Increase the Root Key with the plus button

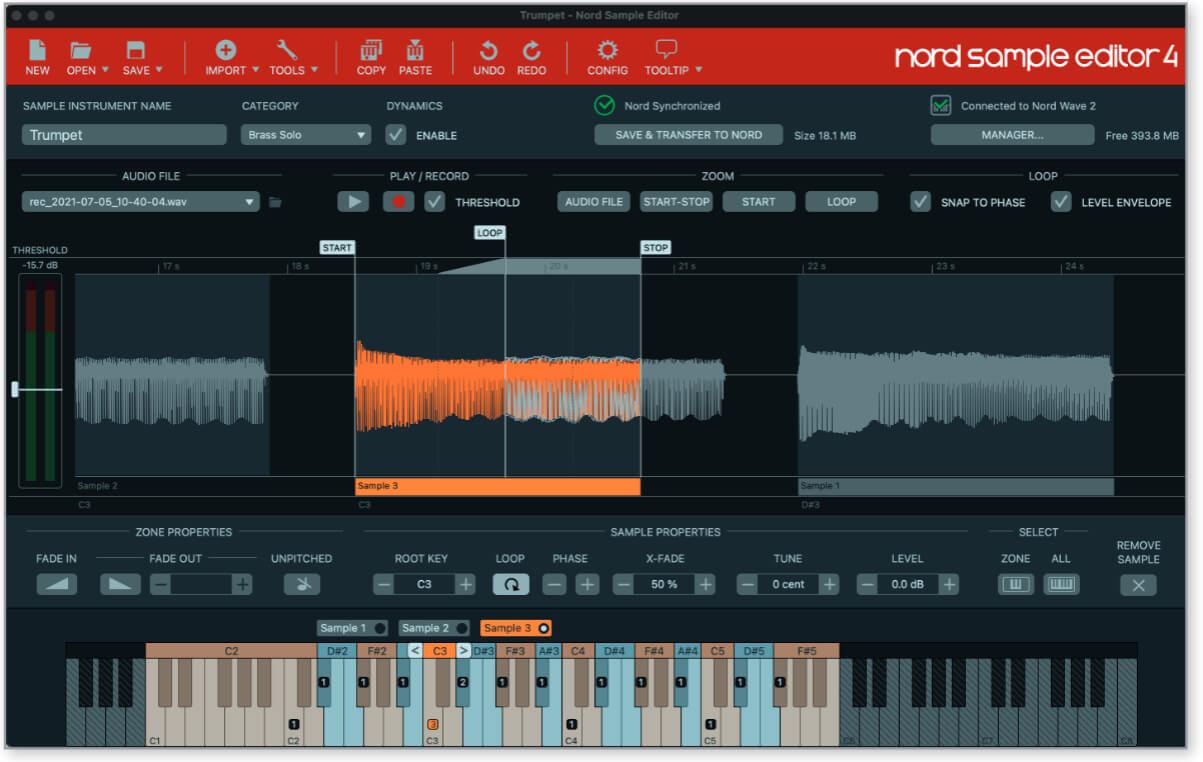click(465, 585)
